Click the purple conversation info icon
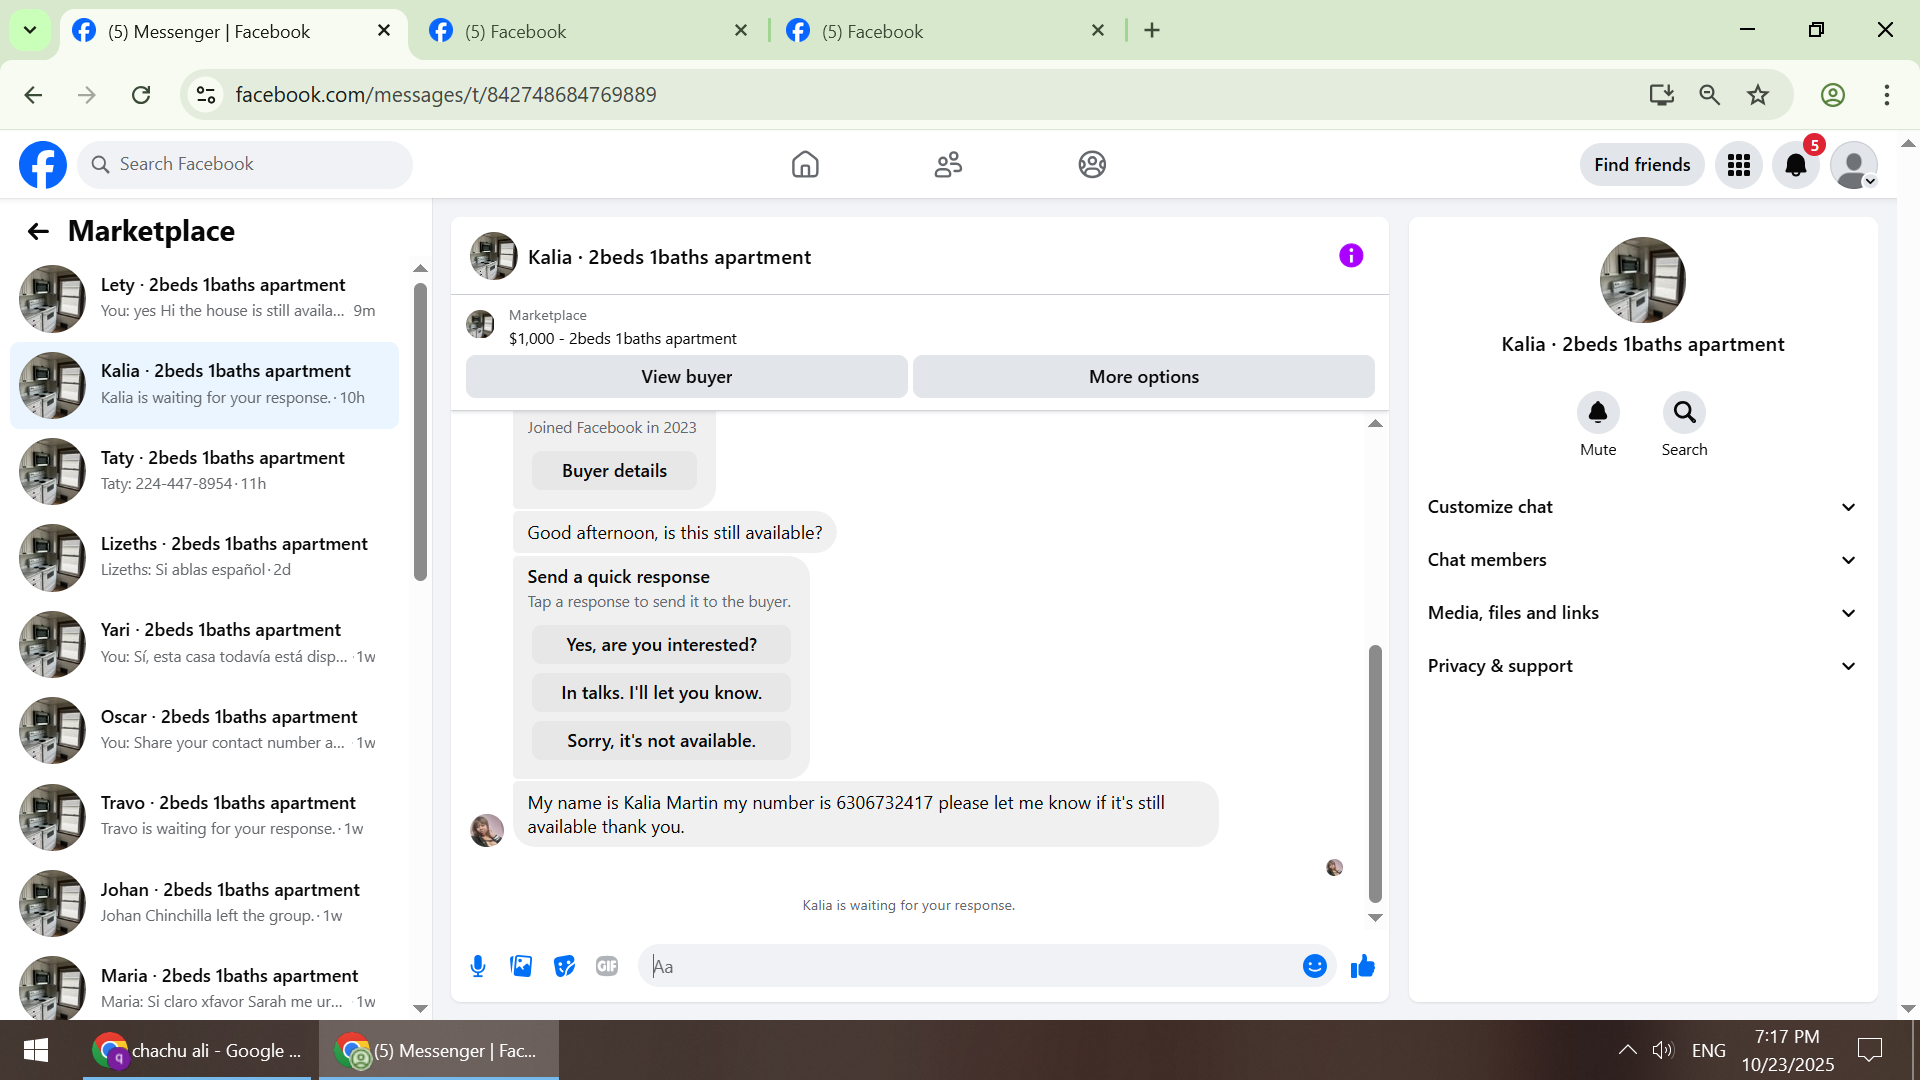This screenshot has height=1080, width=1920. click(1351, 256)
